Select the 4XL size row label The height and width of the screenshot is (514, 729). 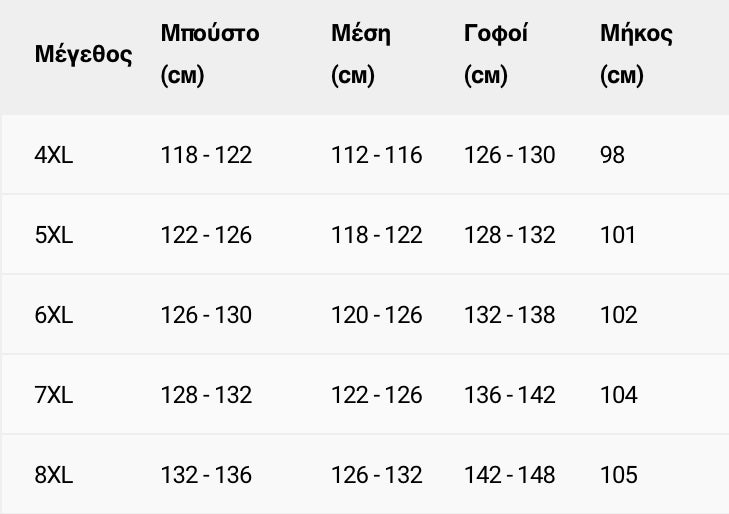tap(54, 155)
